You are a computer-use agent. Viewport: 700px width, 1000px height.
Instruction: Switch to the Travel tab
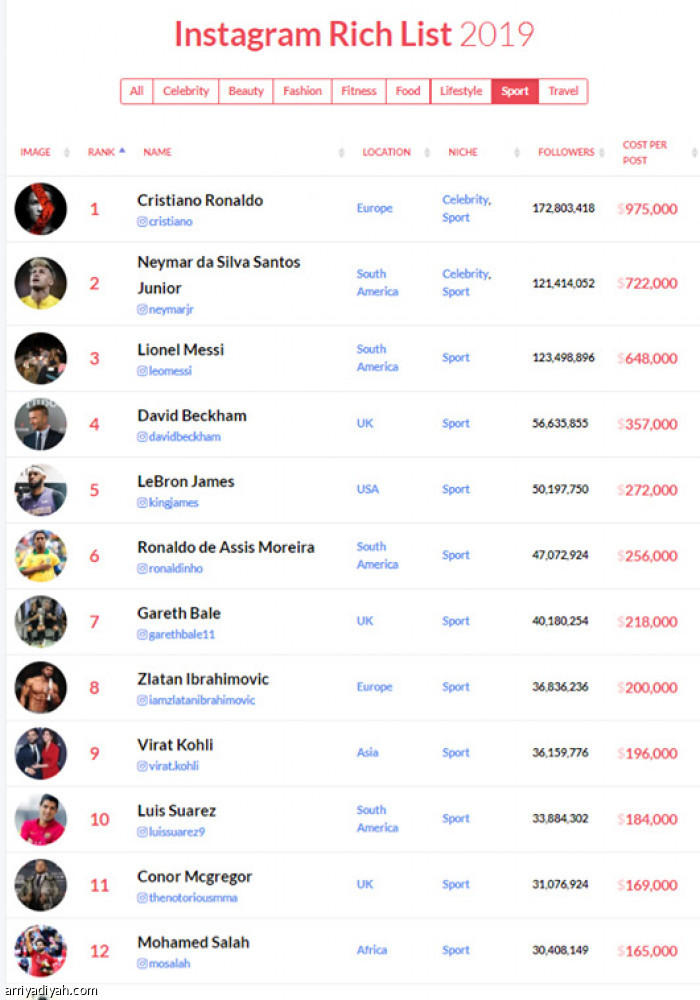pos(564,91)
